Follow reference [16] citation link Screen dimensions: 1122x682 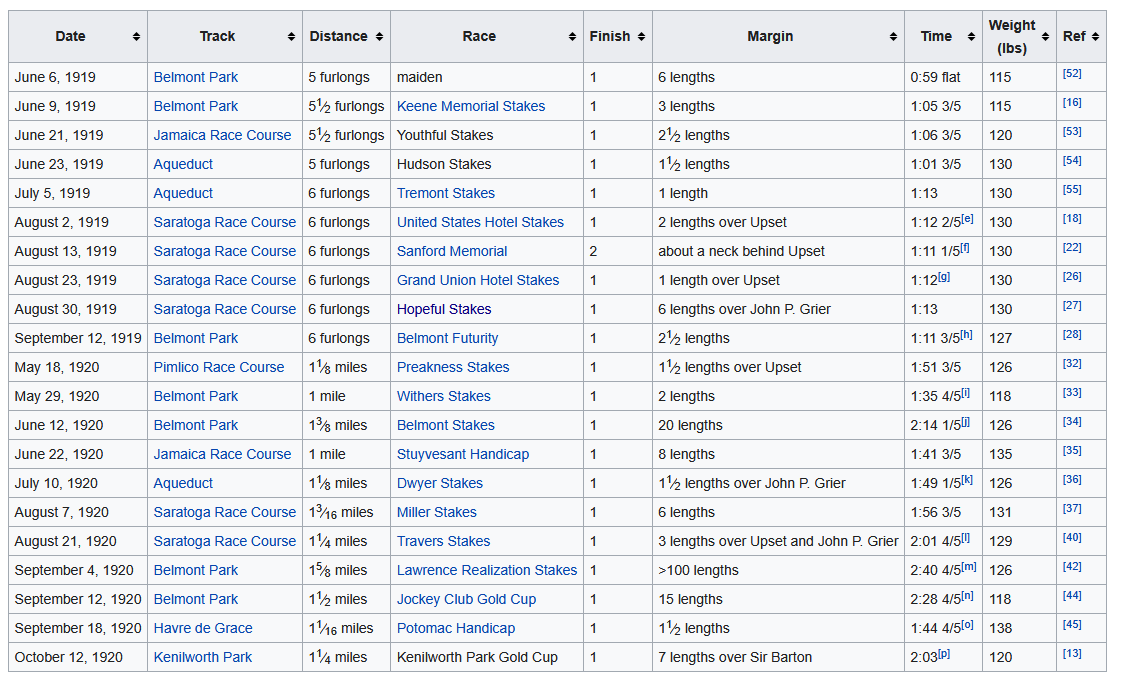click(x=1072, y=102)
